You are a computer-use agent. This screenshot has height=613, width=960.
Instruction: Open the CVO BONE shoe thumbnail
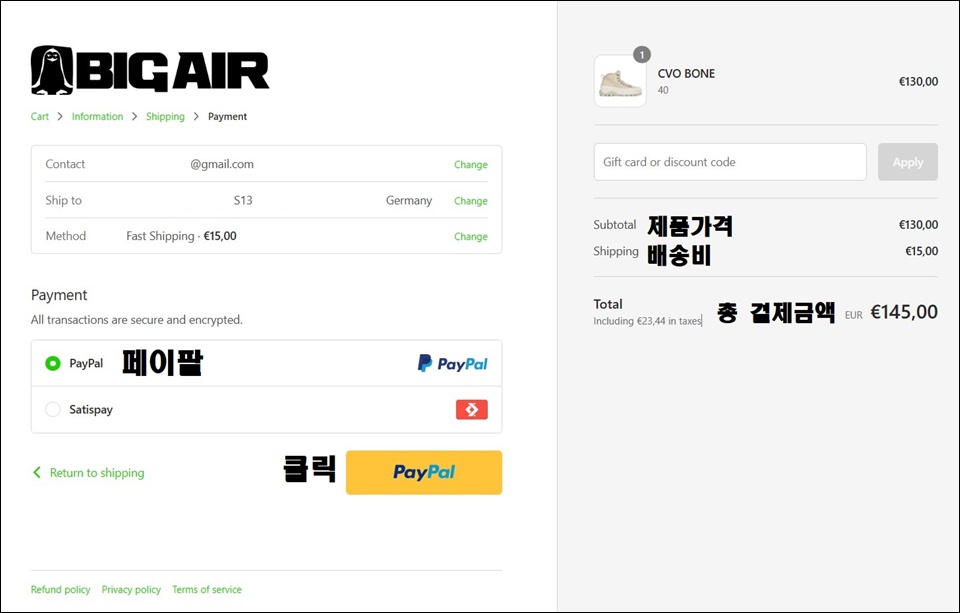pos(620,81)
